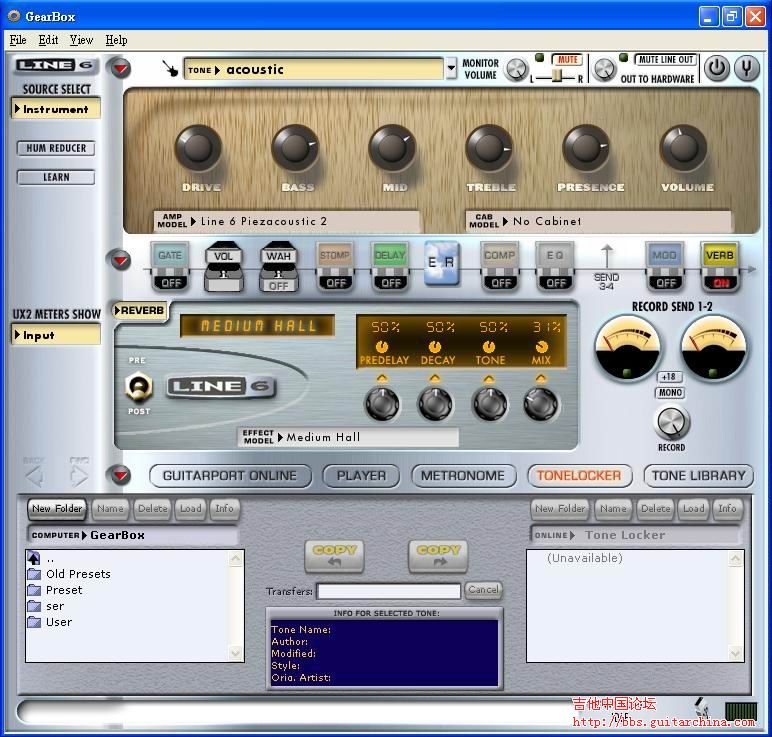The image size is (772, 737).
Task: Open the tuner fork icon
Action: pos(747,68)
